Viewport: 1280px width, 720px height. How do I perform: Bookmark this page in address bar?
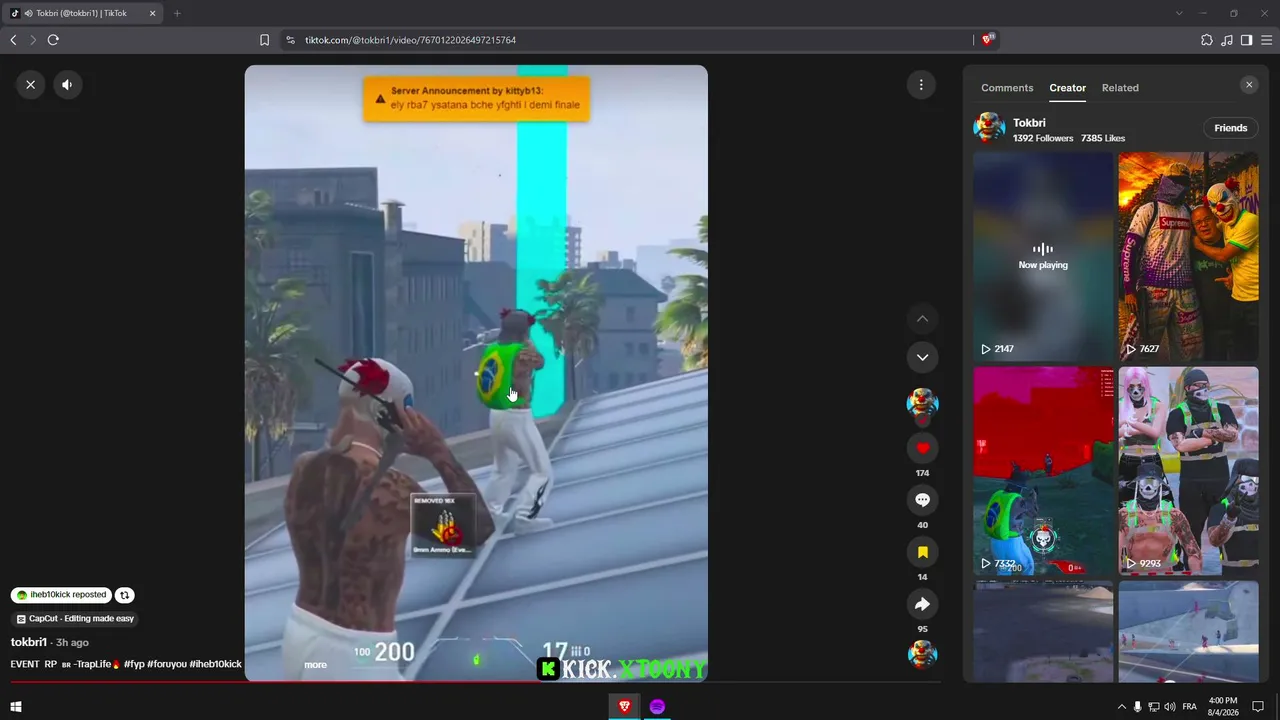tap(264, 40)
